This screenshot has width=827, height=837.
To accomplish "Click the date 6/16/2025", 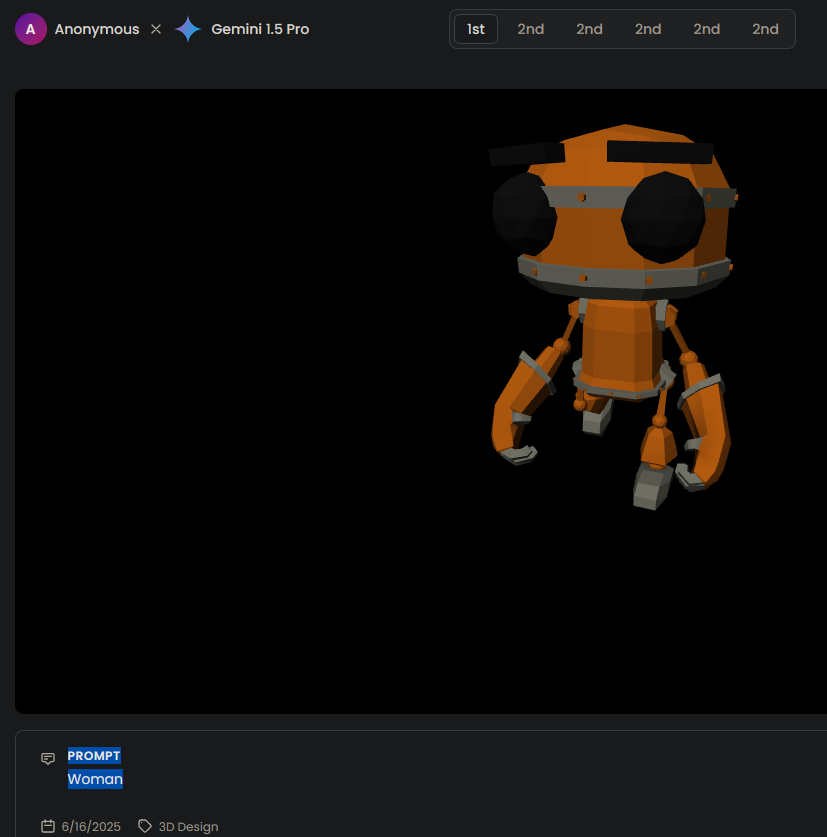I will point(91,826).
